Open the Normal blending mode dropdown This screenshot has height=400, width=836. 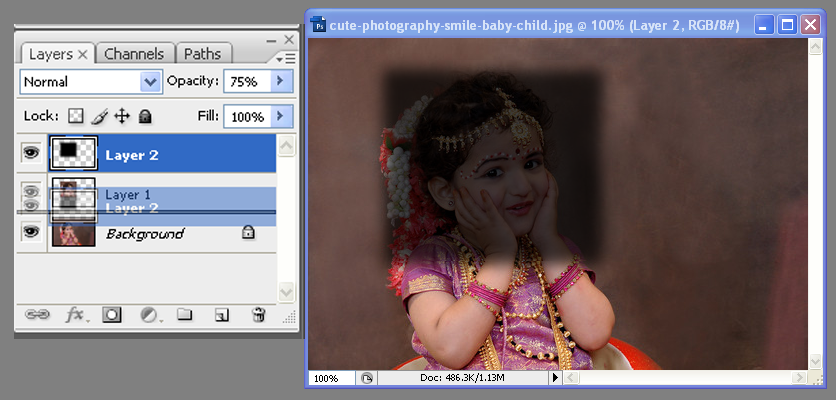pyautogui.click(x=90, y=82)
